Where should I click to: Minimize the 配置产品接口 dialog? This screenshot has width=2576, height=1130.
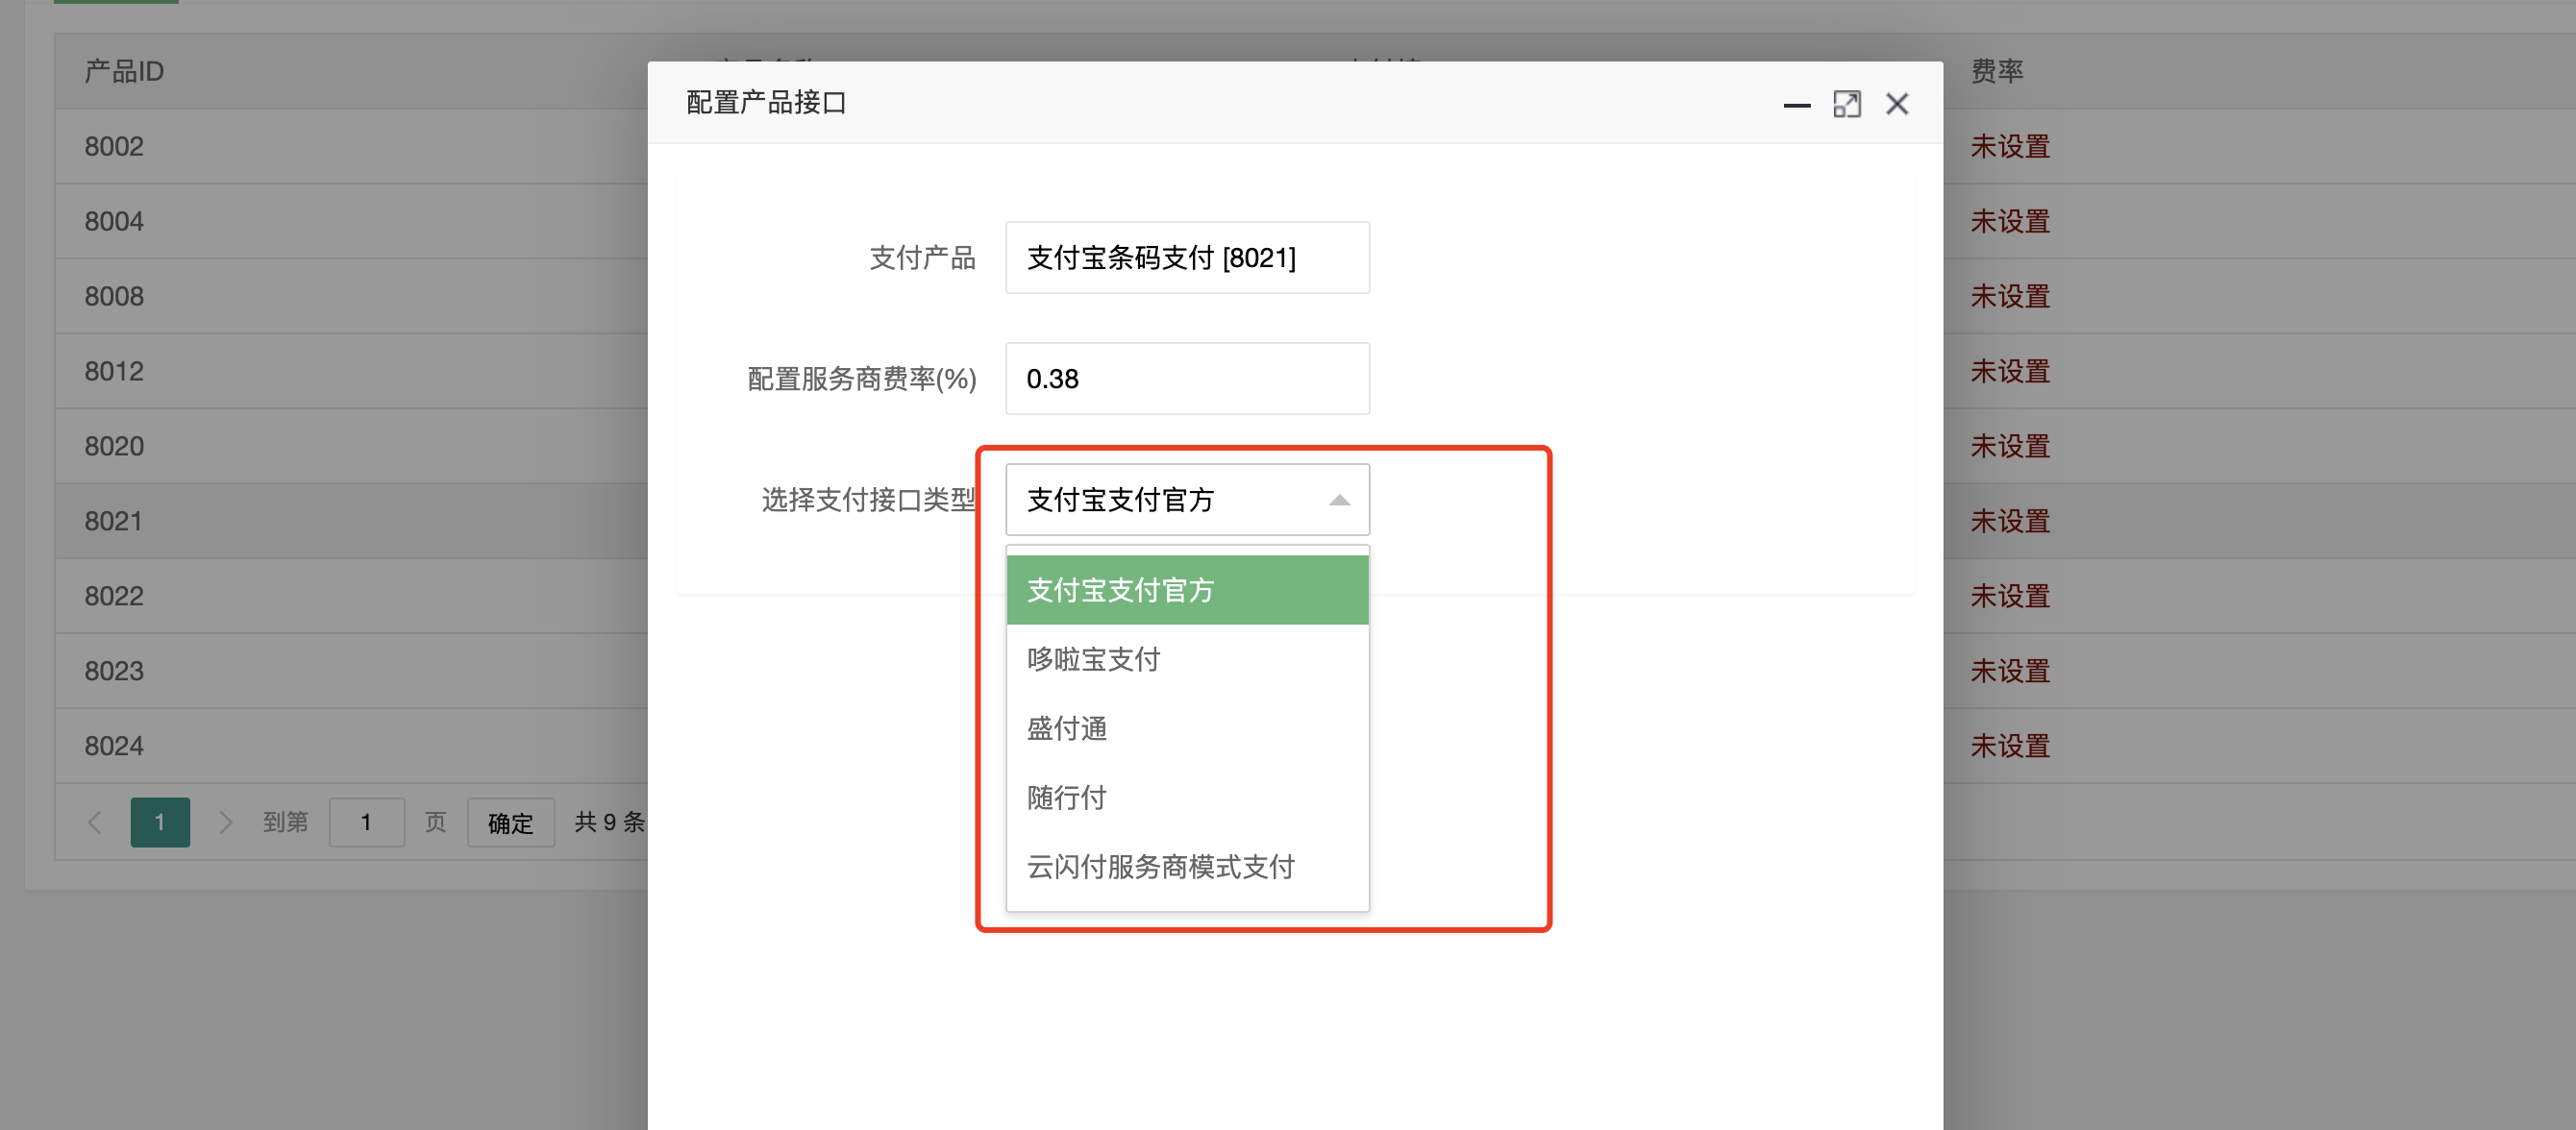pos(1796,104)
